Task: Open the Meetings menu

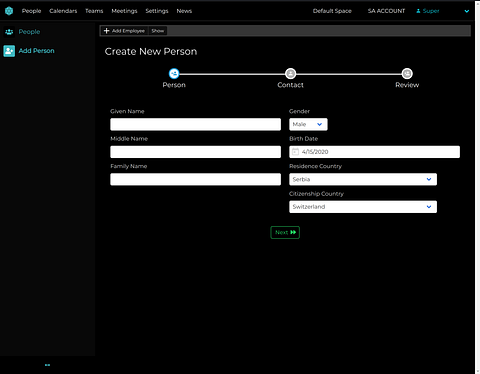Action: coord(124,11)
